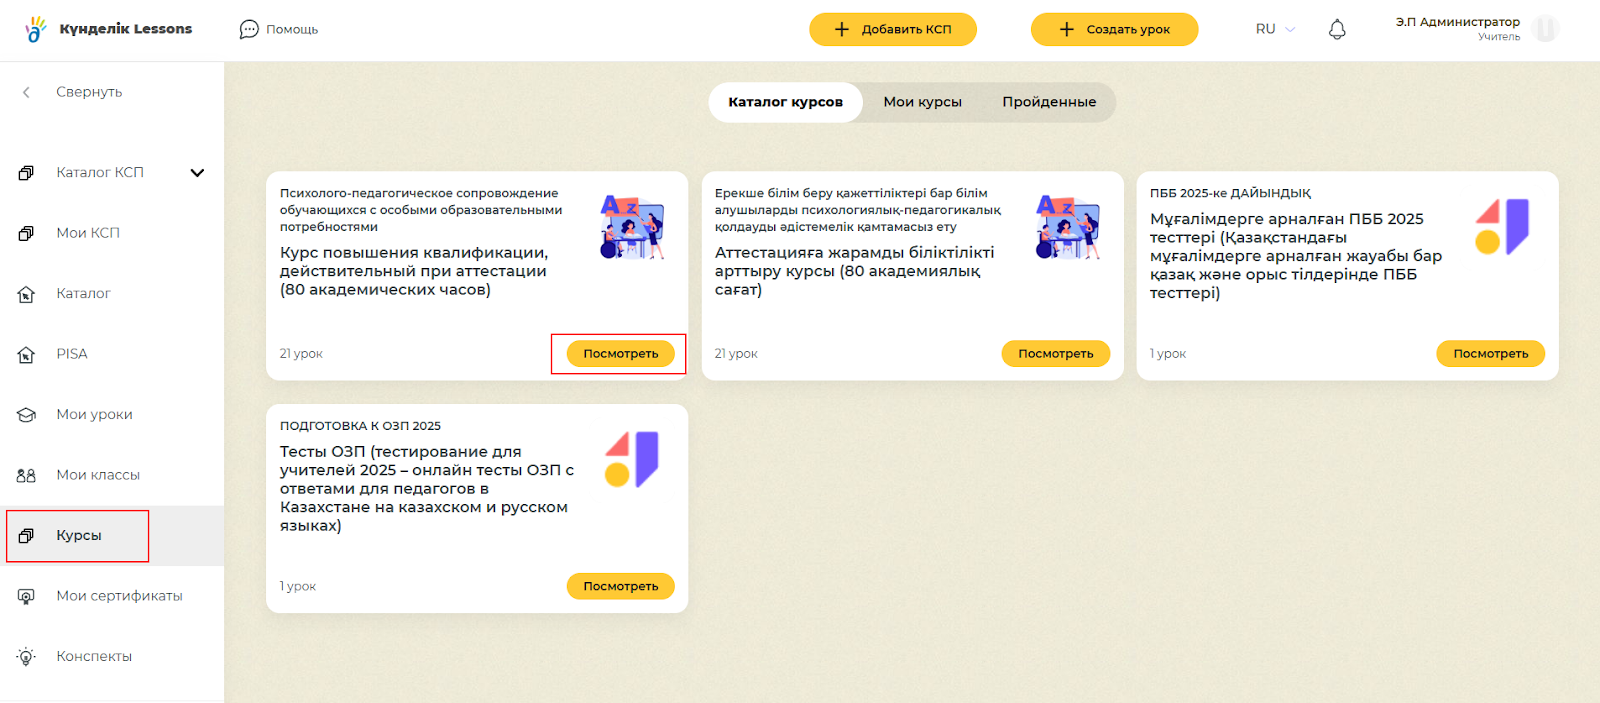The width and height of the screenshot is (1600, 703).
Task: Open Мои сертификаты in sidebar
Action: tap(119, 596)
